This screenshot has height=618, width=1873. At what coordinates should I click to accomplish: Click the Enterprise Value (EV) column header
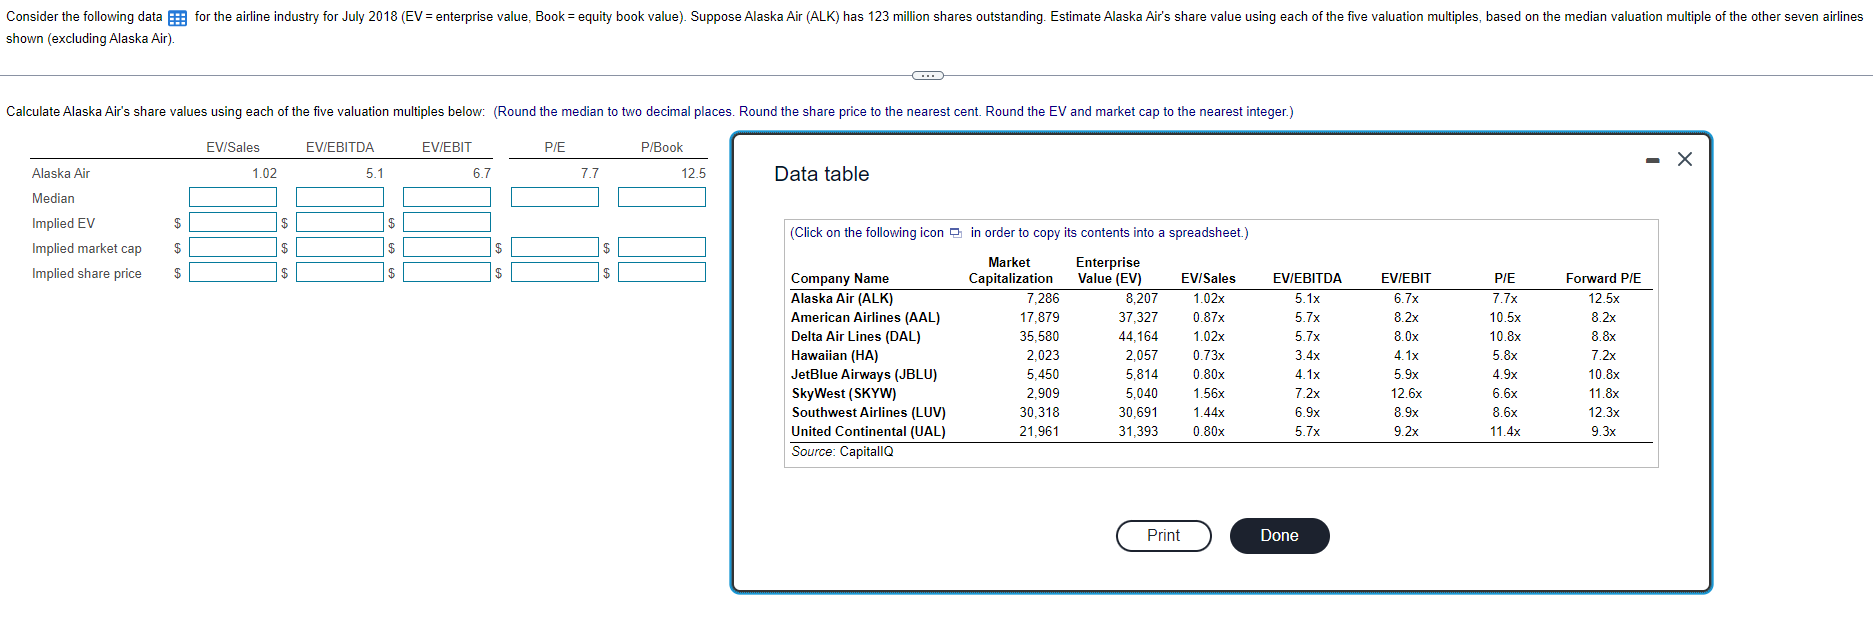coord(1108,271)
